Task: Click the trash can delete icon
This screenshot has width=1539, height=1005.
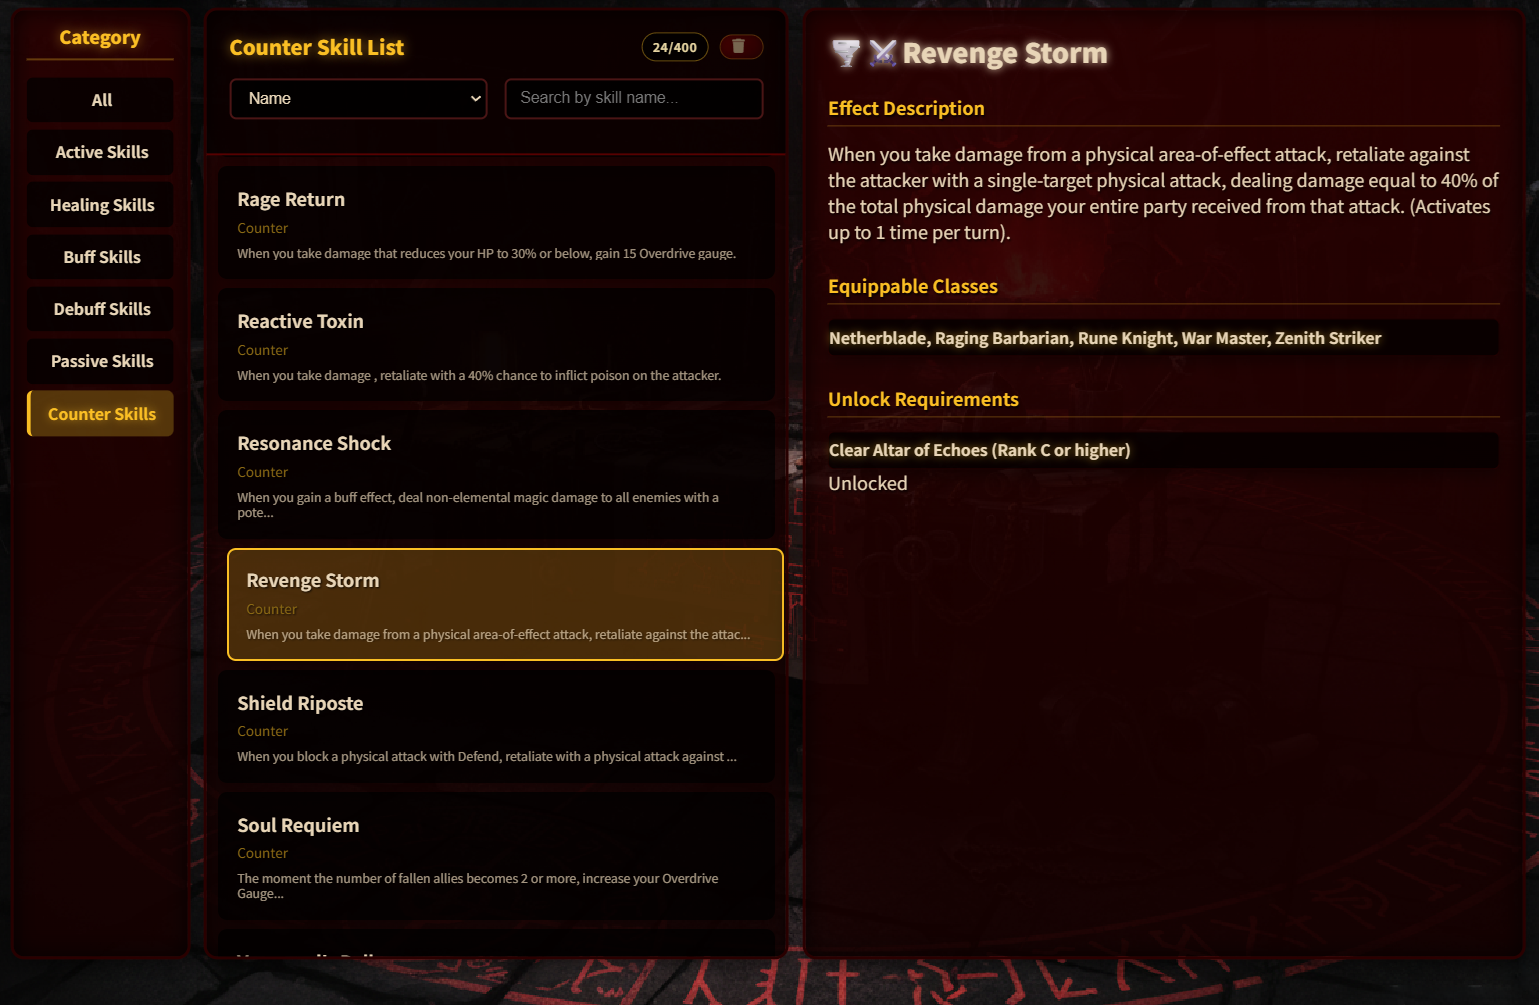Action: (x=740, y=47)
